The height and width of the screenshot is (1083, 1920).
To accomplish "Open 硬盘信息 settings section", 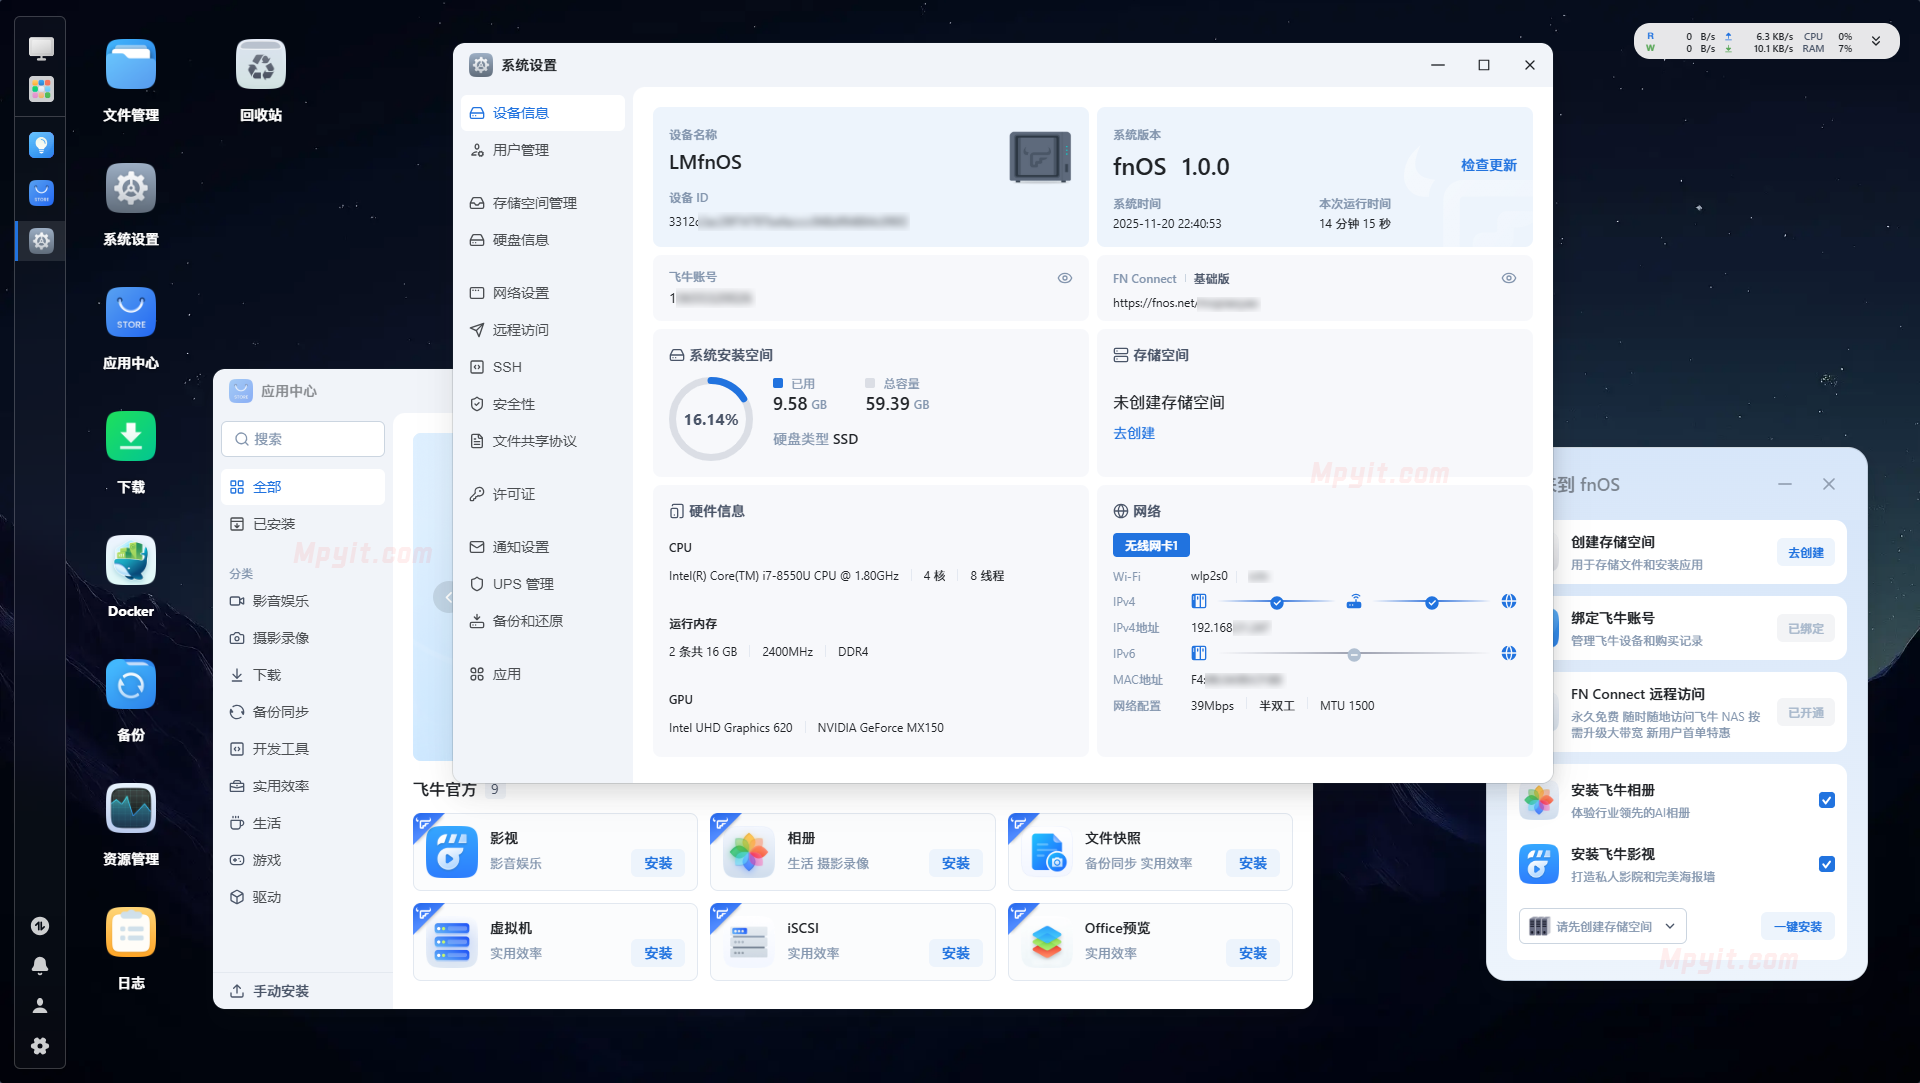I will tap(543, 240).
